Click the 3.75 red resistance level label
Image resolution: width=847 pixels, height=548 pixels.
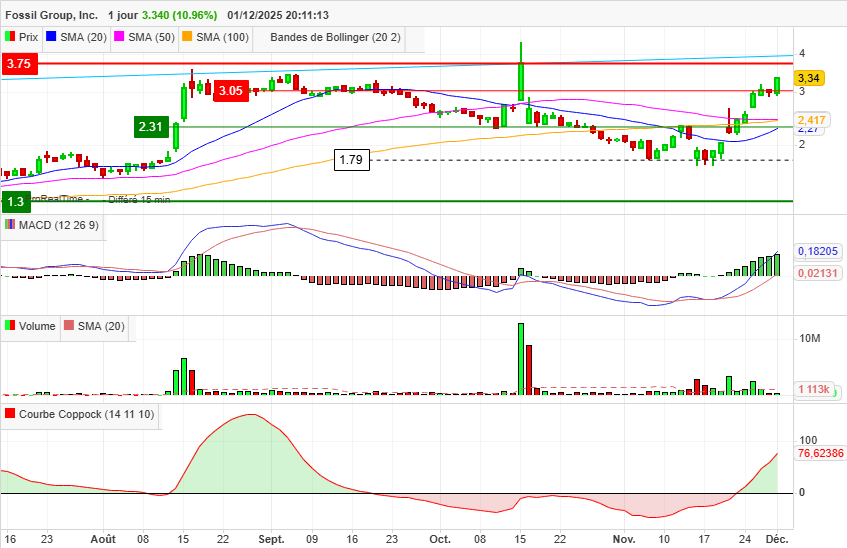tap(19, 63)
